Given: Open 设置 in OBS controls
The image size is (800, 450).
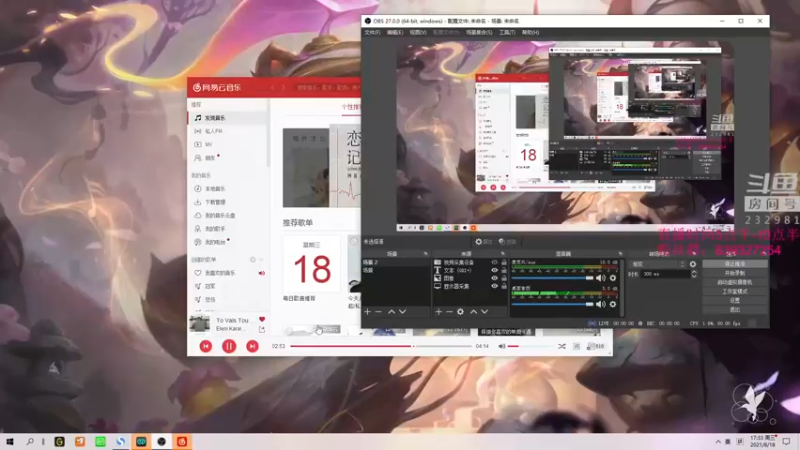Looking at the screenshot, I should (735, 301).
